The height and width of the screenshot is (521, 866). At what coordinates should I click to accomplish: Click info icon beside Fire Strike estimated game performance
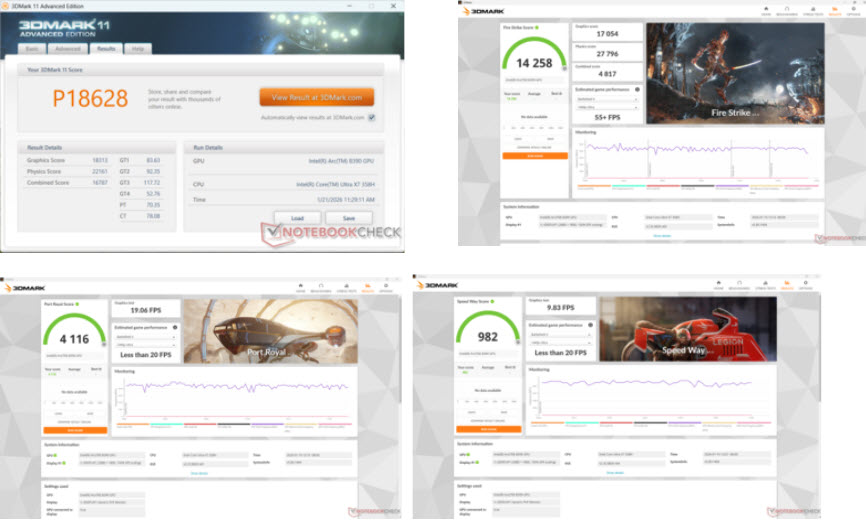click(x=637, y=90)
